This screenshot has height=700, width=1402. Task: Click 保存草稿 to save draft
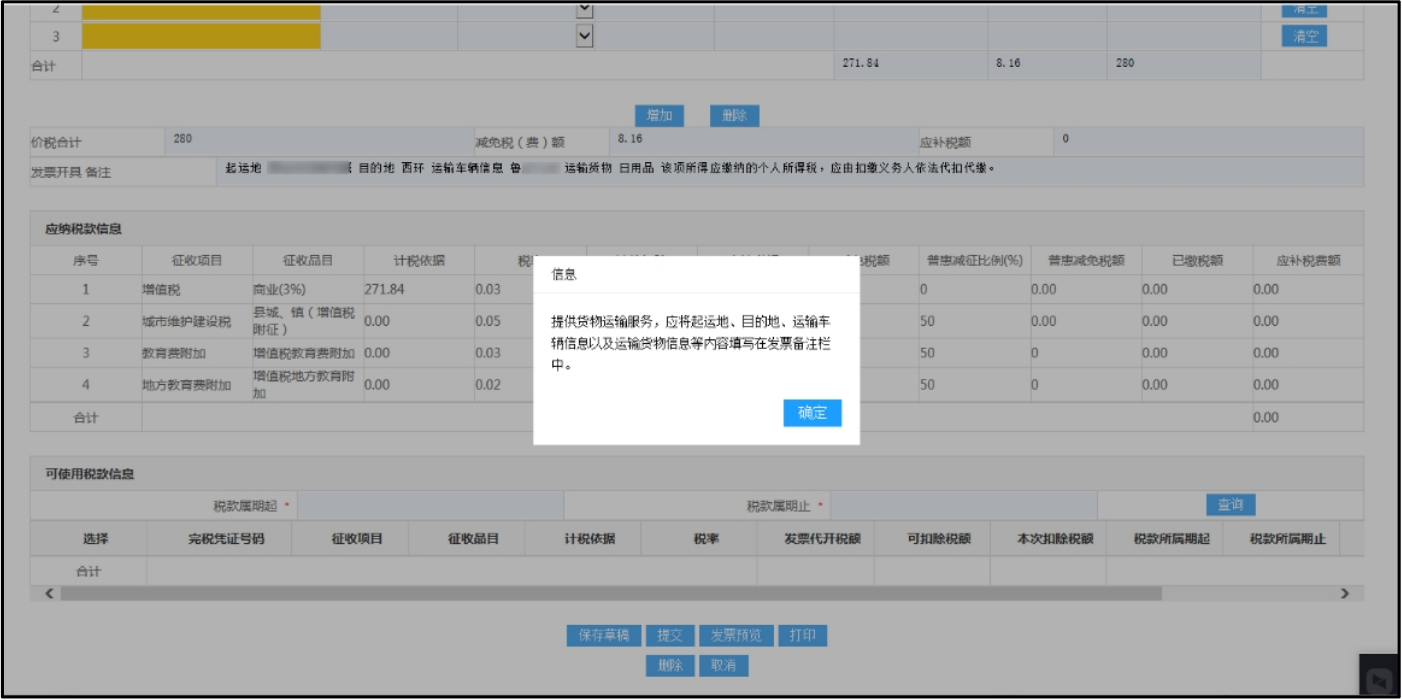tap(604, 636)
